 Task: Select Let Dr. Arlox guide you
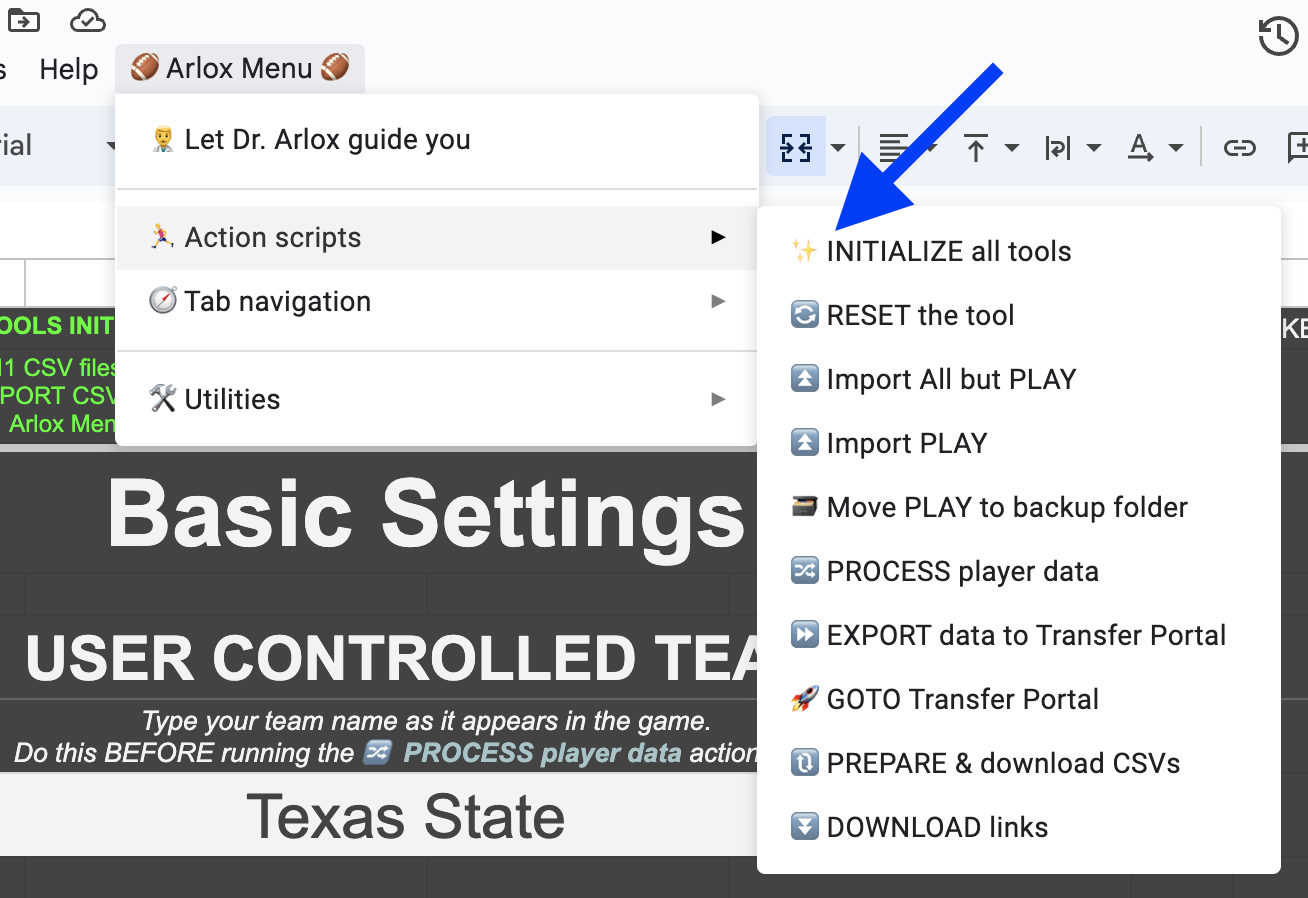point(437,139)
